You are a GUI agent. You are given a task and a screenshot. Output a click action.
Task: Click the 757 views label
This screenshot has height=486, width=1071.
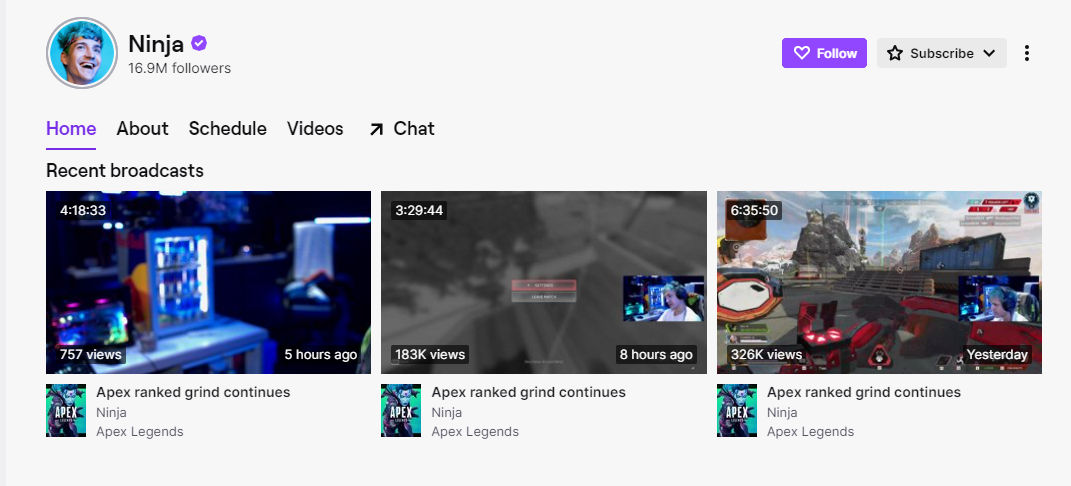pos(90,354)
